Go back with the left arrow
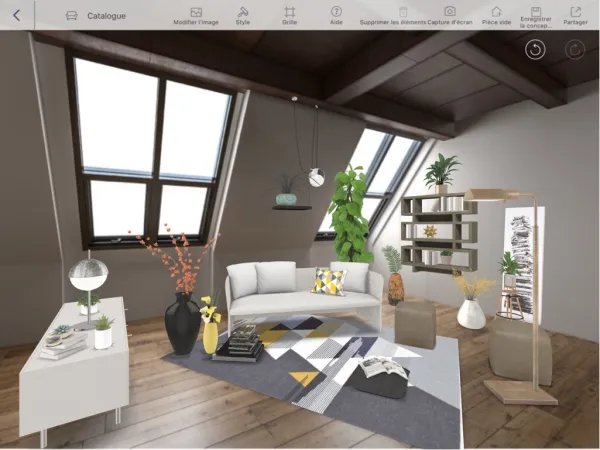The image size is (600, 450). tap(16, 15)
